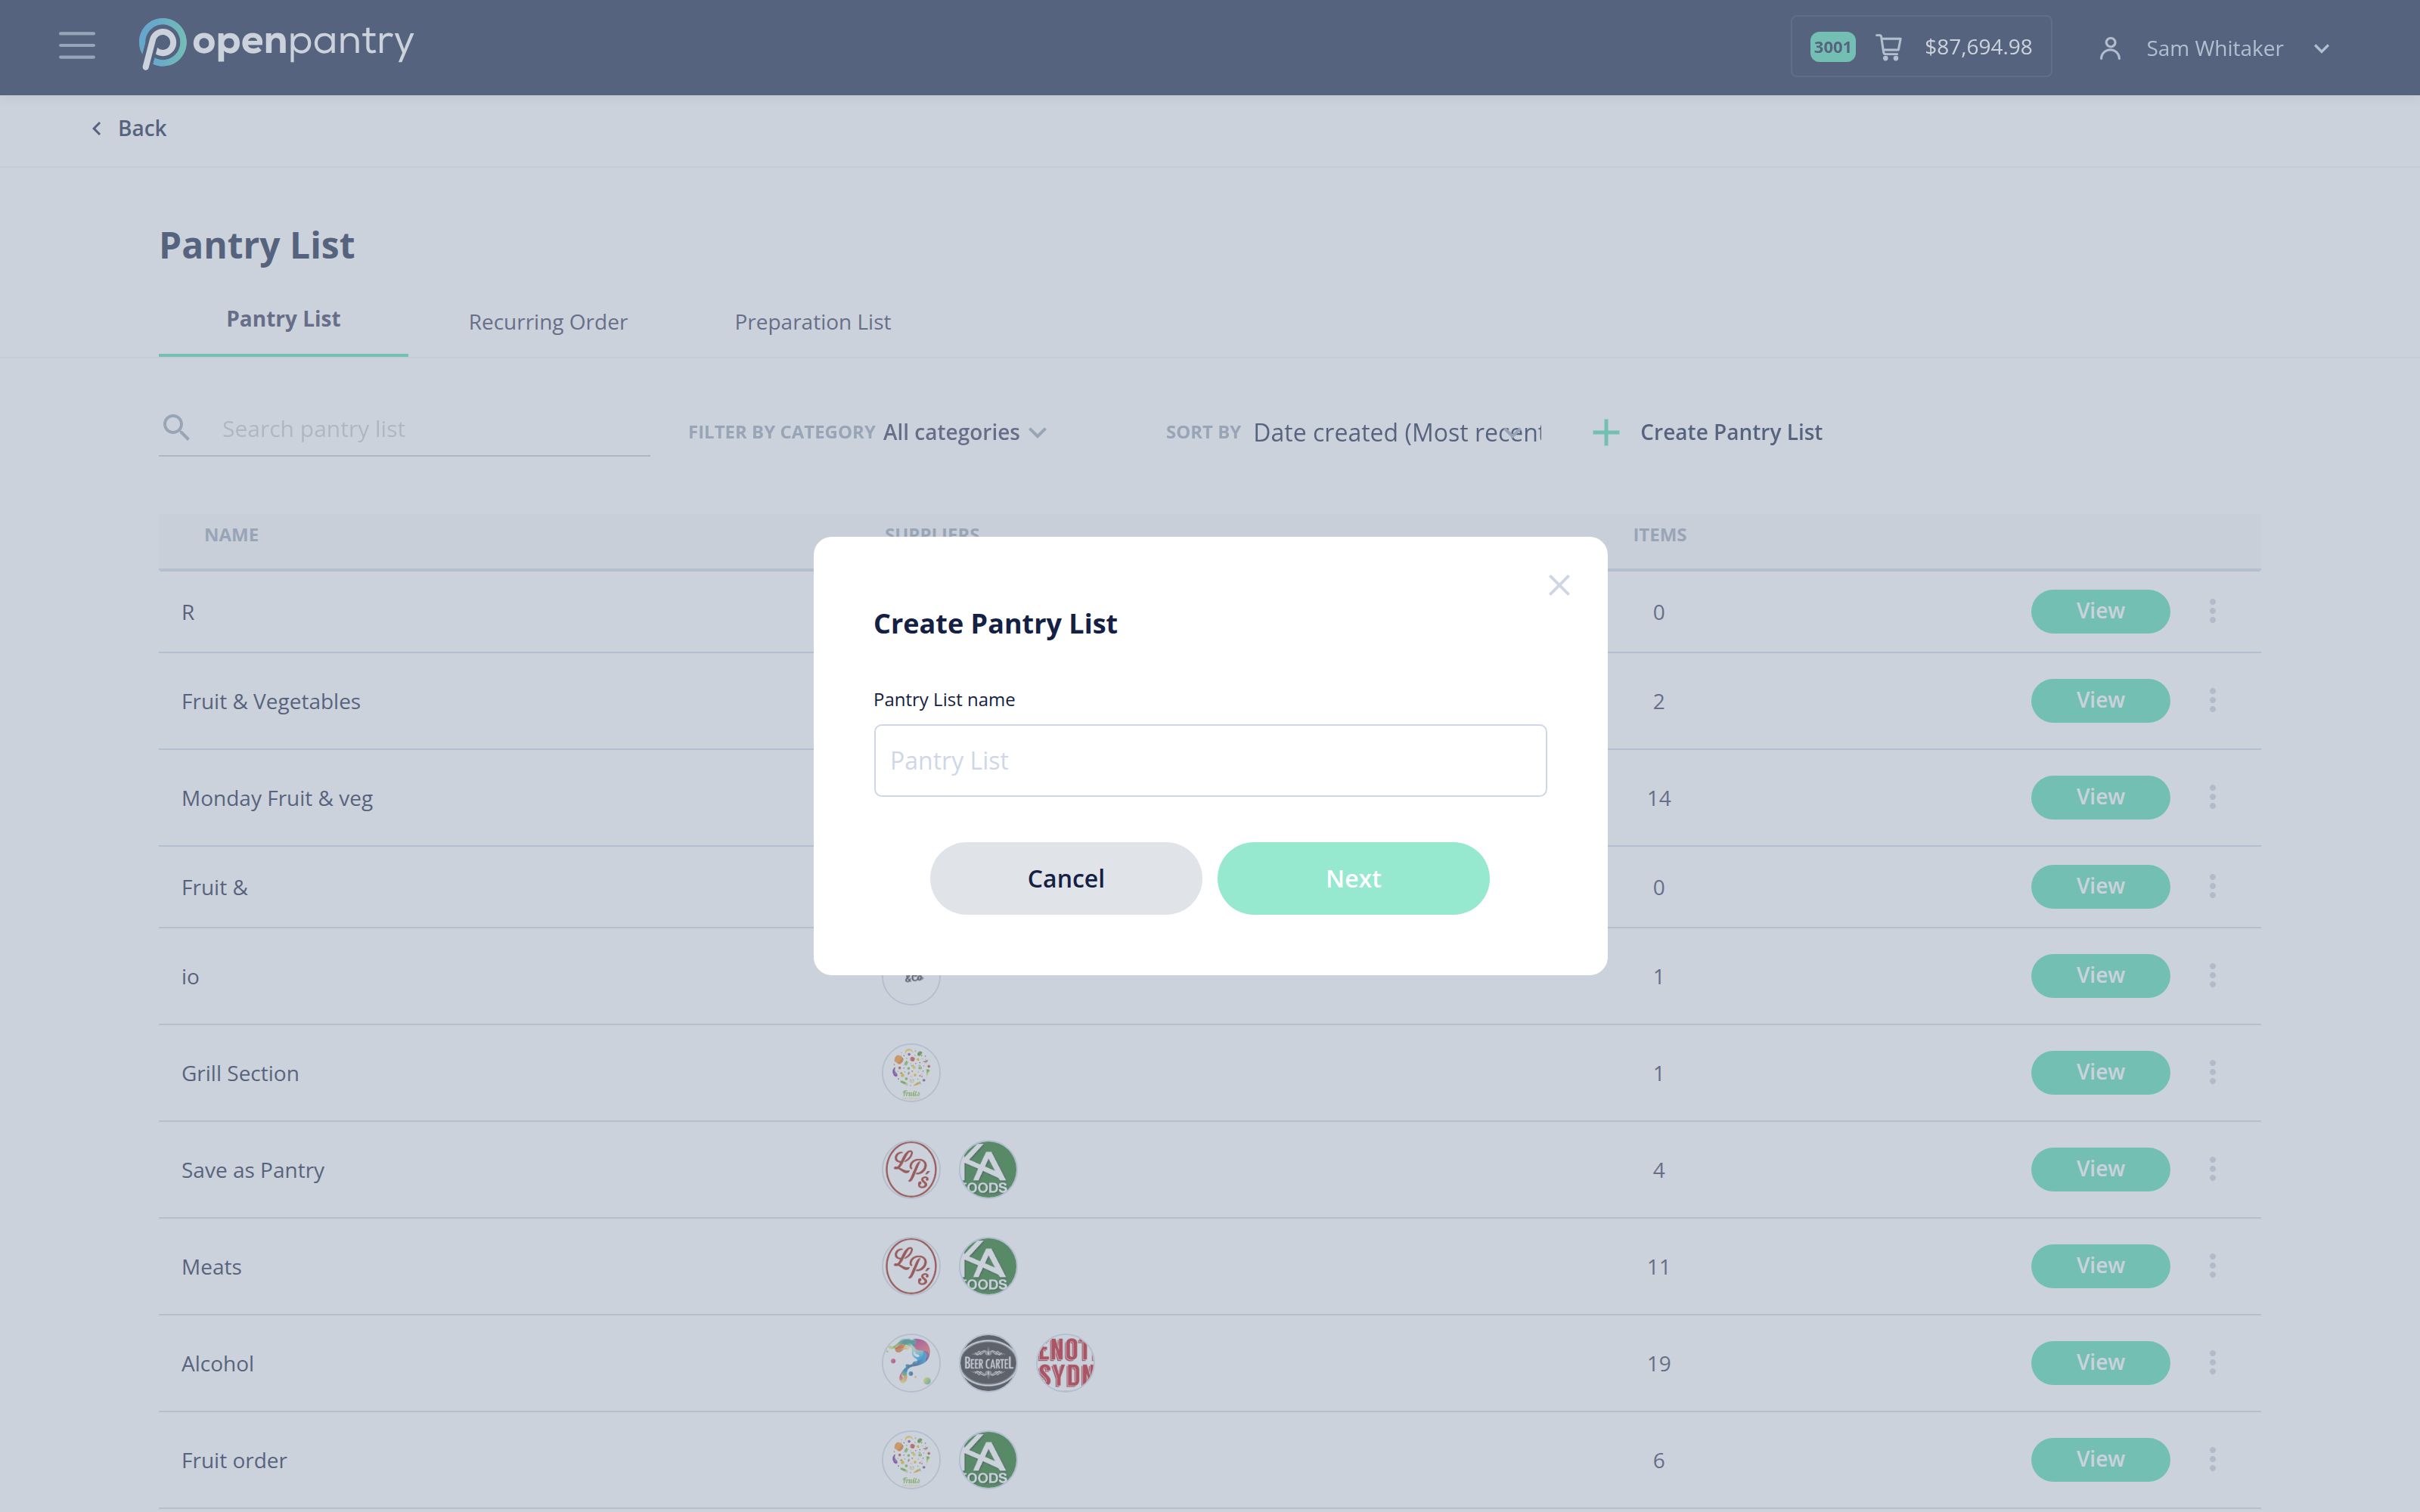Screen dimensions: 2420x1512
Task: Click the 3001 cart item badge
Action: pyautogui.click(x=1832, y=47)
